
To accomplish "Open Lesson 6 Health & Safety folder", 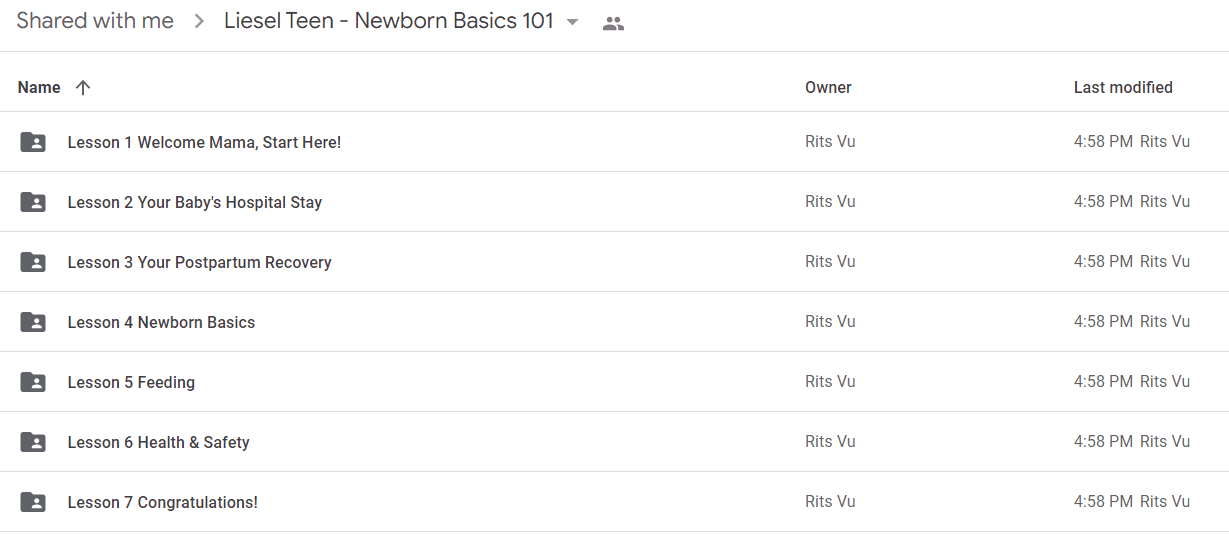I will 158,442.
